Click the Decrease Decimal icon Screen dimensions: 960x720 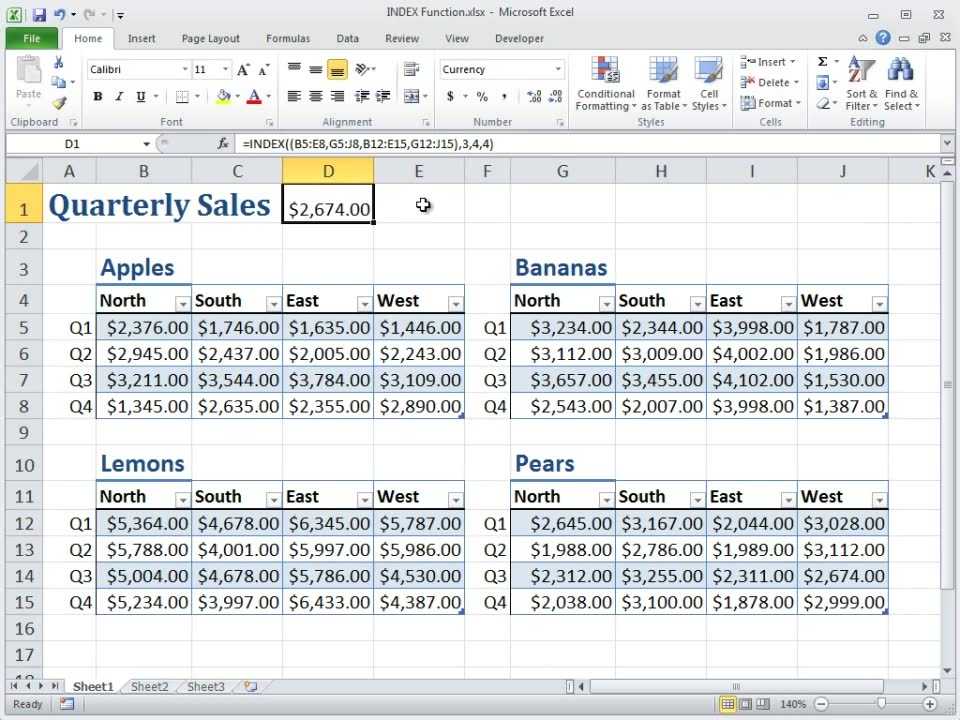point(555,97)
